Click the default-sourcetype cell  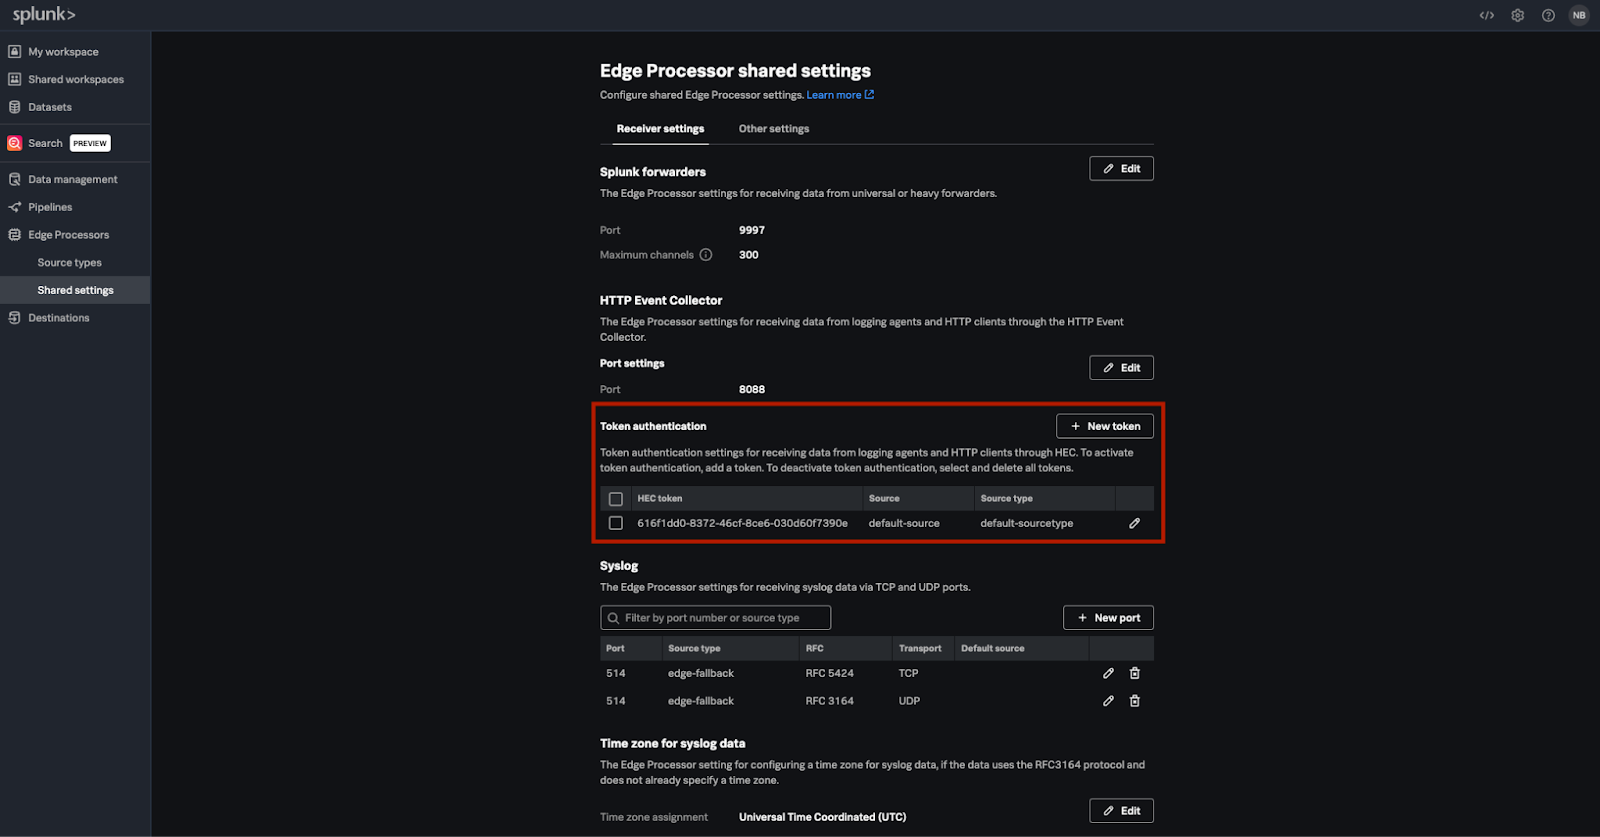click(1027, 523)
